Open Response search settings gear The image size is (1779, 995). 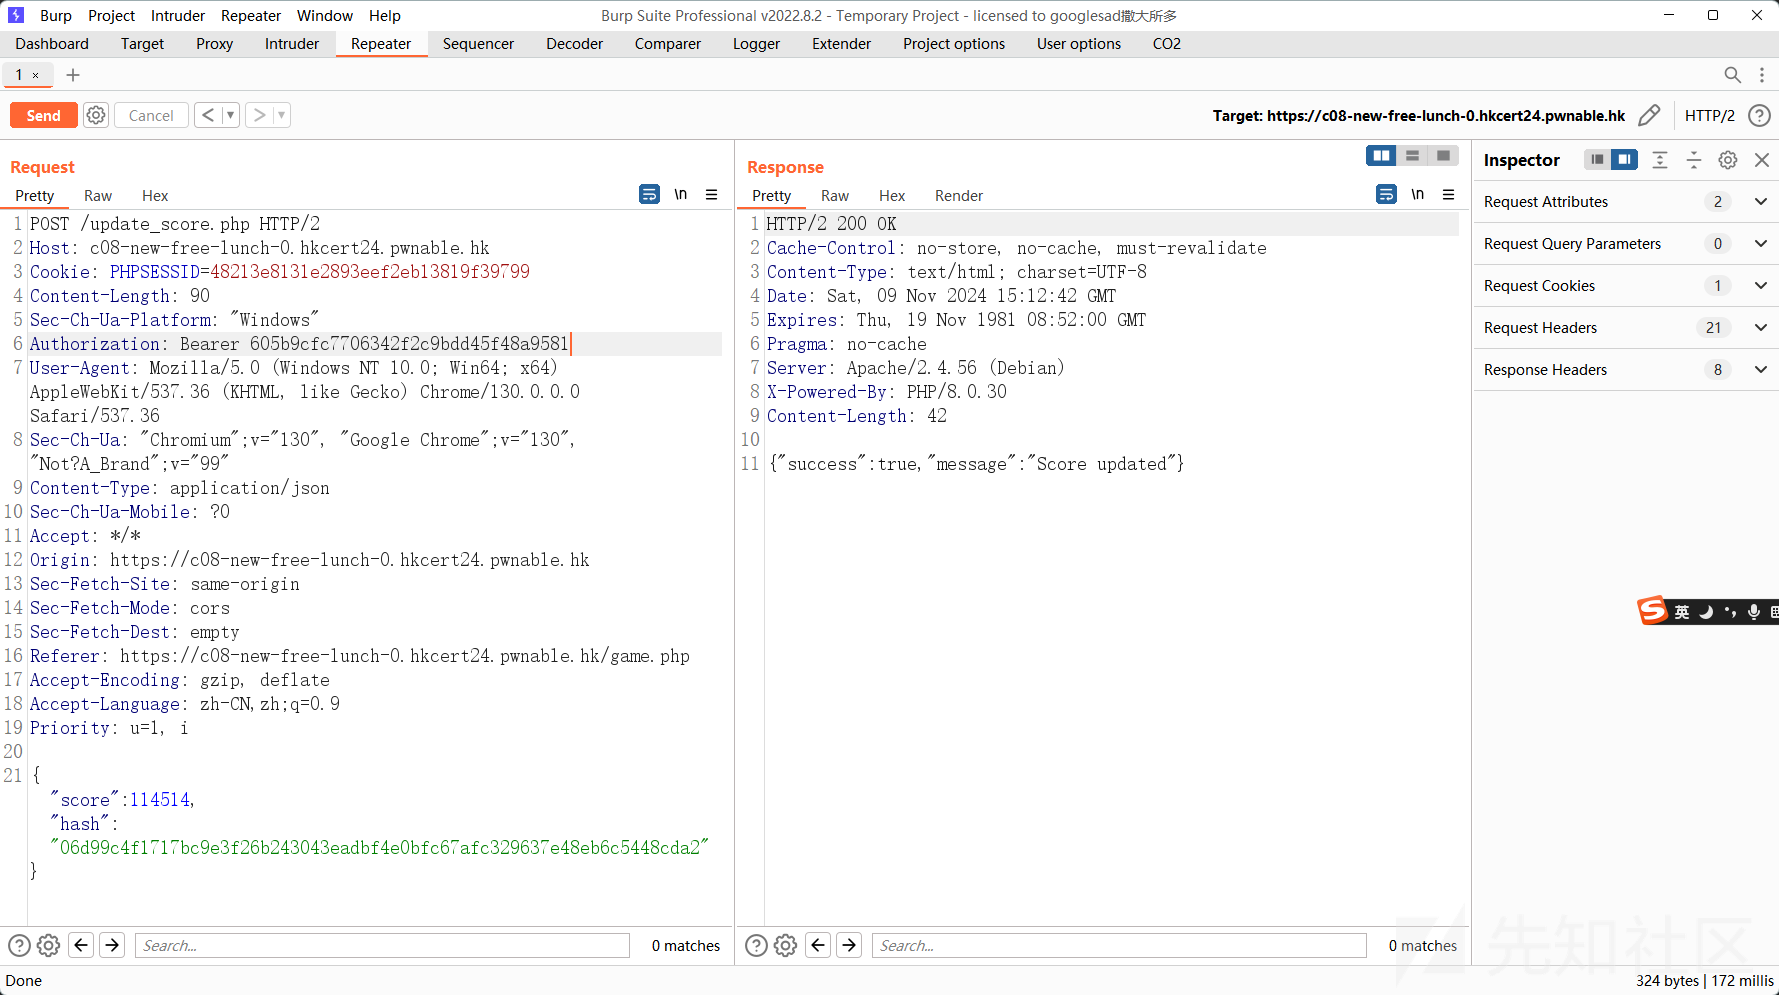click(x=785, y=945)
